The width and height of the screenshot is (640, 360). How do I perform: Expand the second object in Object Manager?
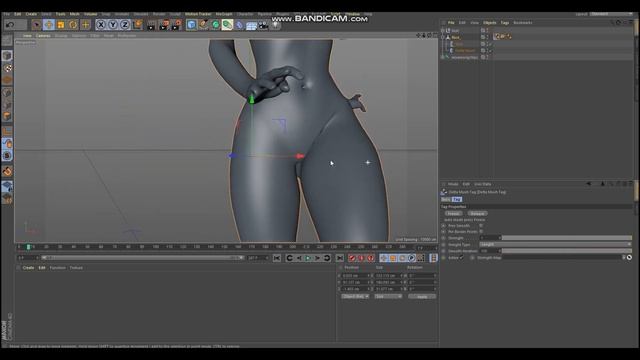[x=443, y=37]
